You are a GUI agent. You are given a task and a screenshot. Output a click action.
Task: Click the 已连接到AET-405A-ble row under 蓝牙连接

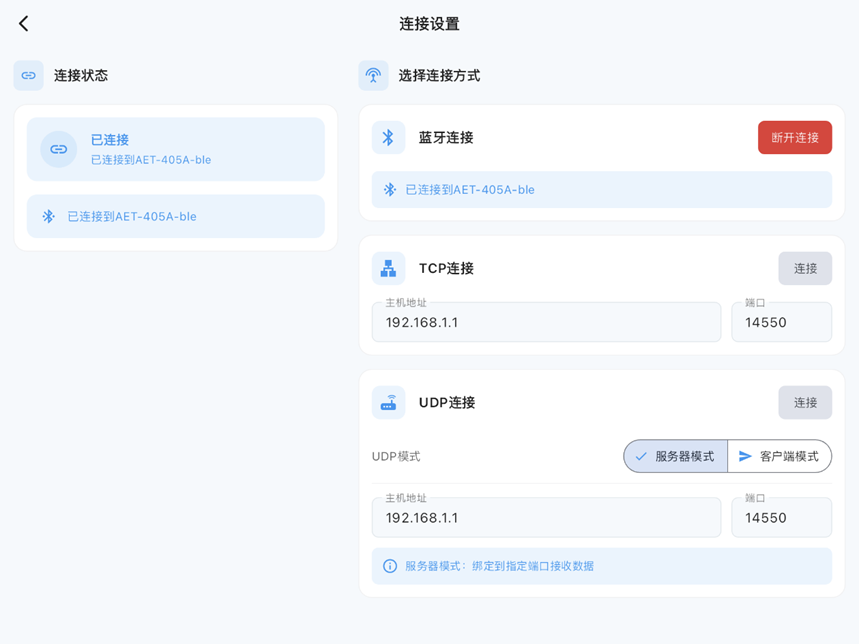(601, 189)
